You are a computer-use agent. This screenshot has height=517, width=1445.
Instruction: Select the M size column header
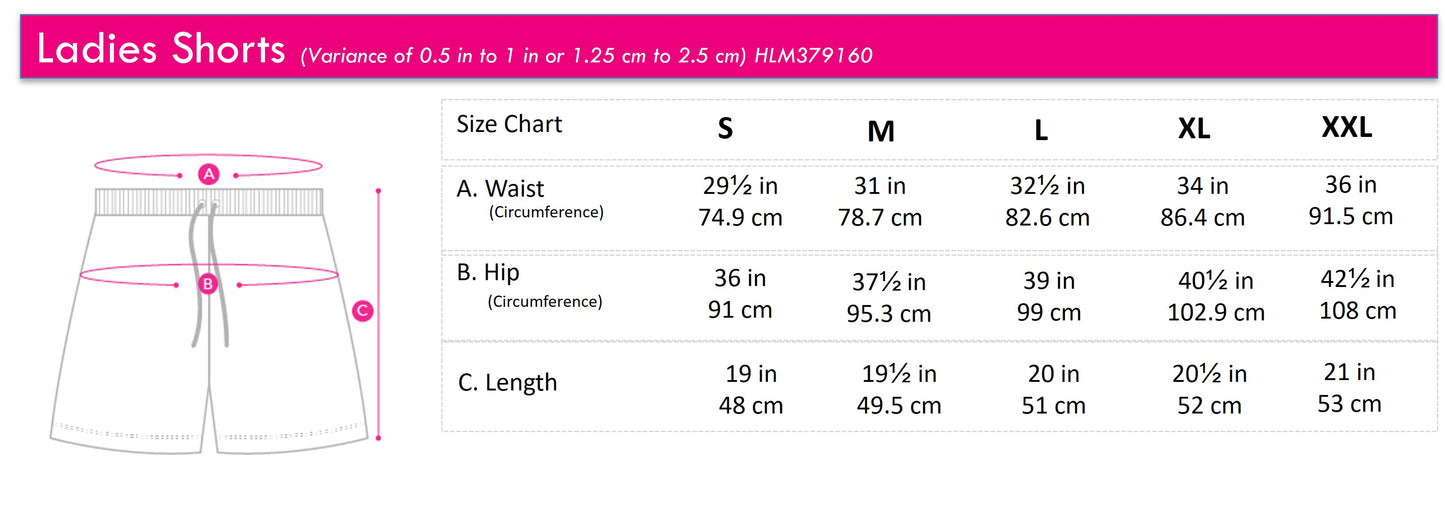[x=880, y=131]
